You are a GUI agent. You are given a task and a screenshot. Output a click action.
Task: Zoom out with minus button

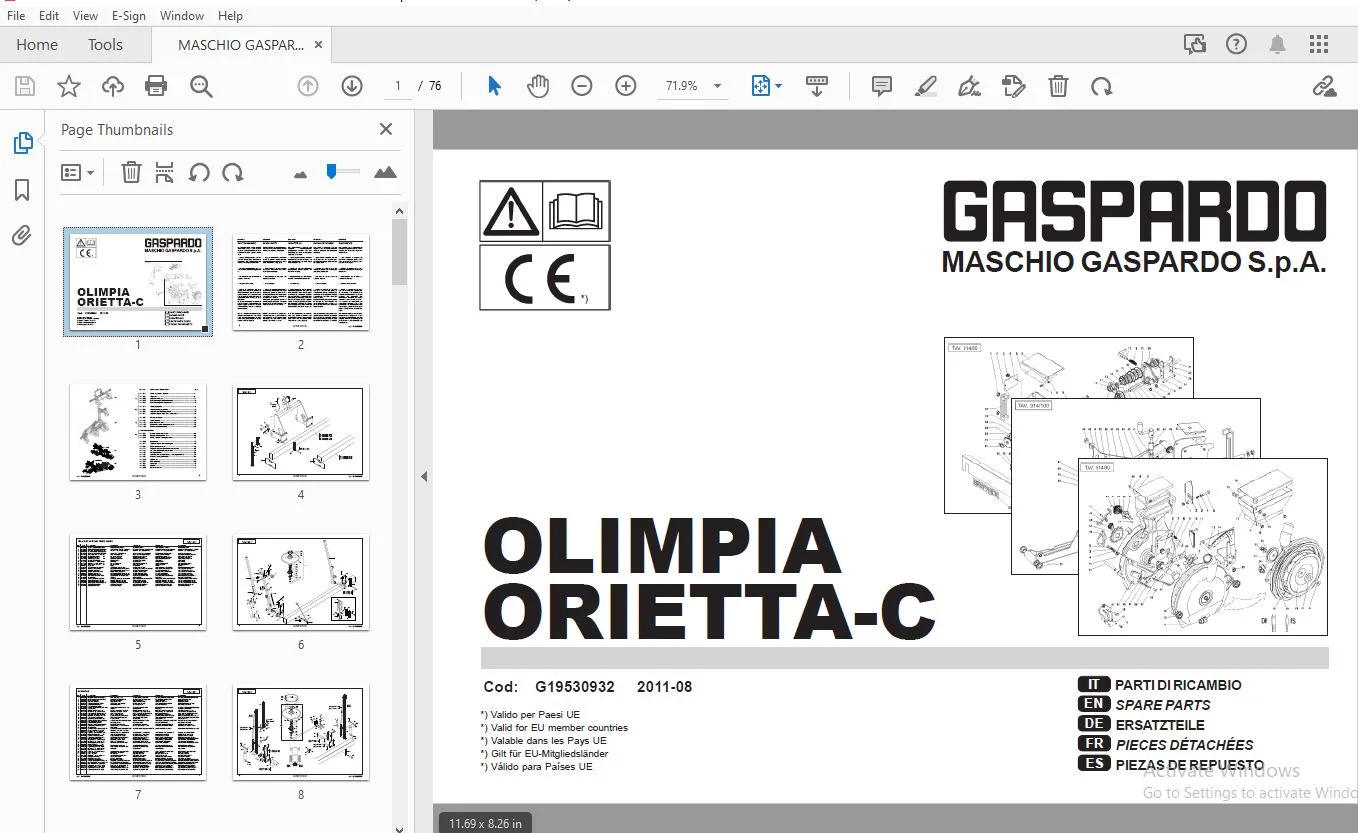click(582, 86)
